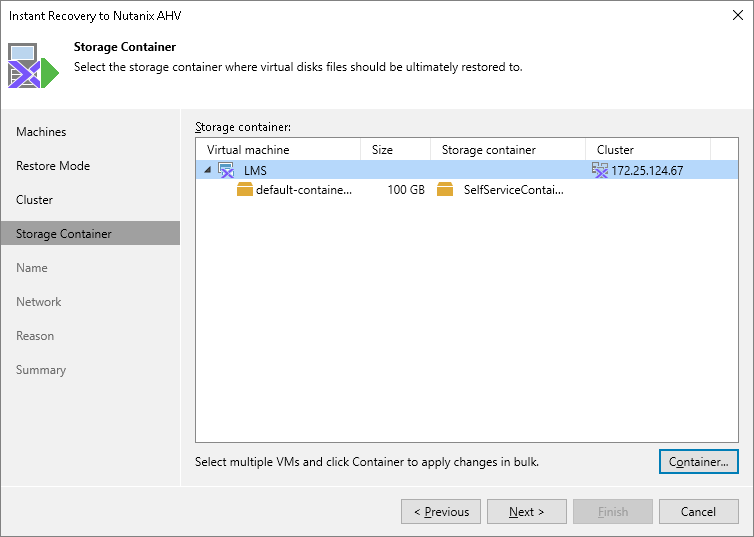This screenshot has height=537, width=754.
Task: Sort by the Size column header
Action: pyautogui.click(x=395, y=150)
